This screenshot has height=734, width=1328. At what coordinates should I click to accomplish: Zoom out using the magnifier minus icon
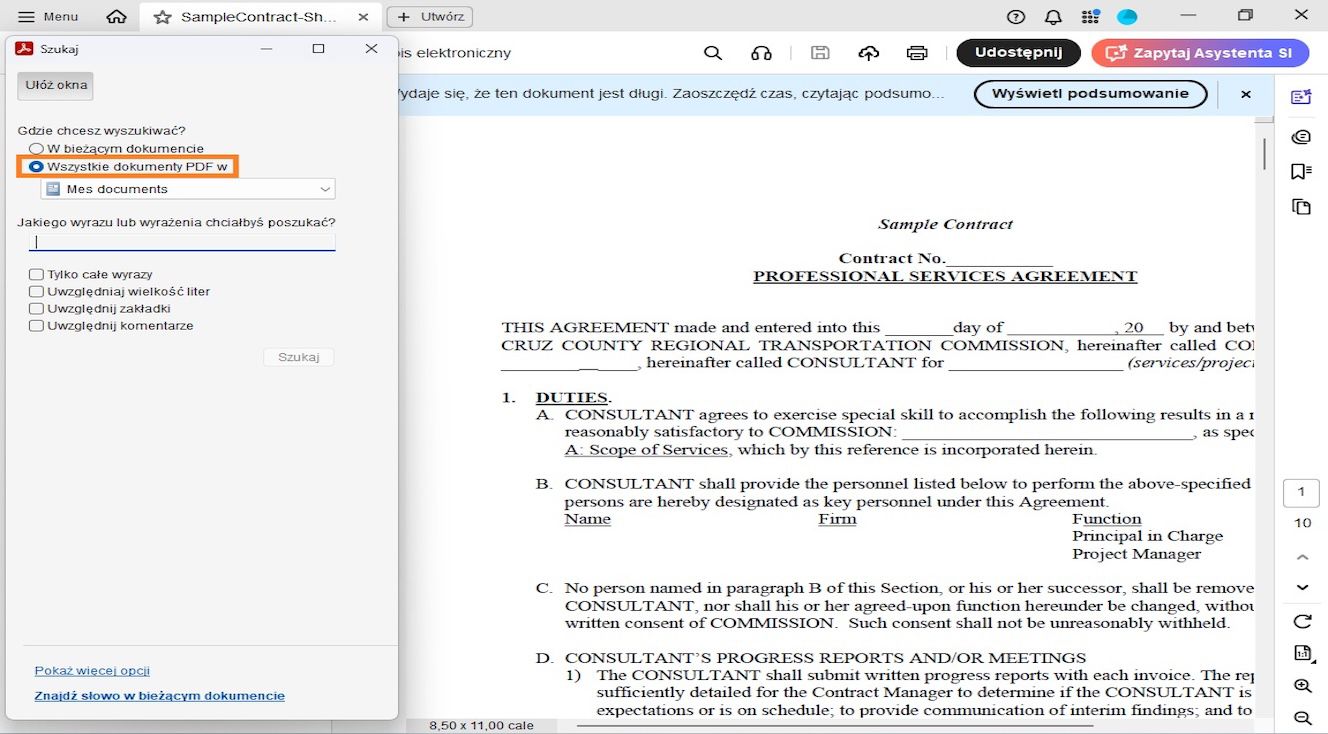[x=1301, y=717]
